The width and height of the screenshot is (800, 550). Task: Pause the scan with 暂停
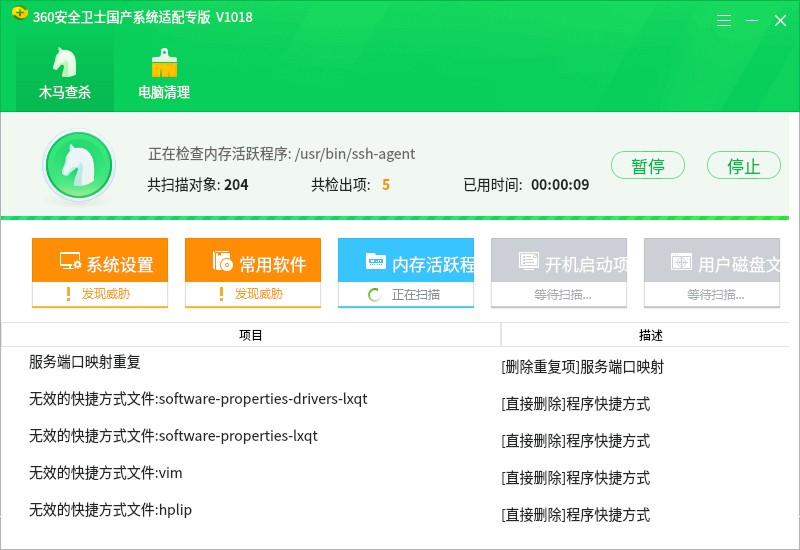[647, 165]
